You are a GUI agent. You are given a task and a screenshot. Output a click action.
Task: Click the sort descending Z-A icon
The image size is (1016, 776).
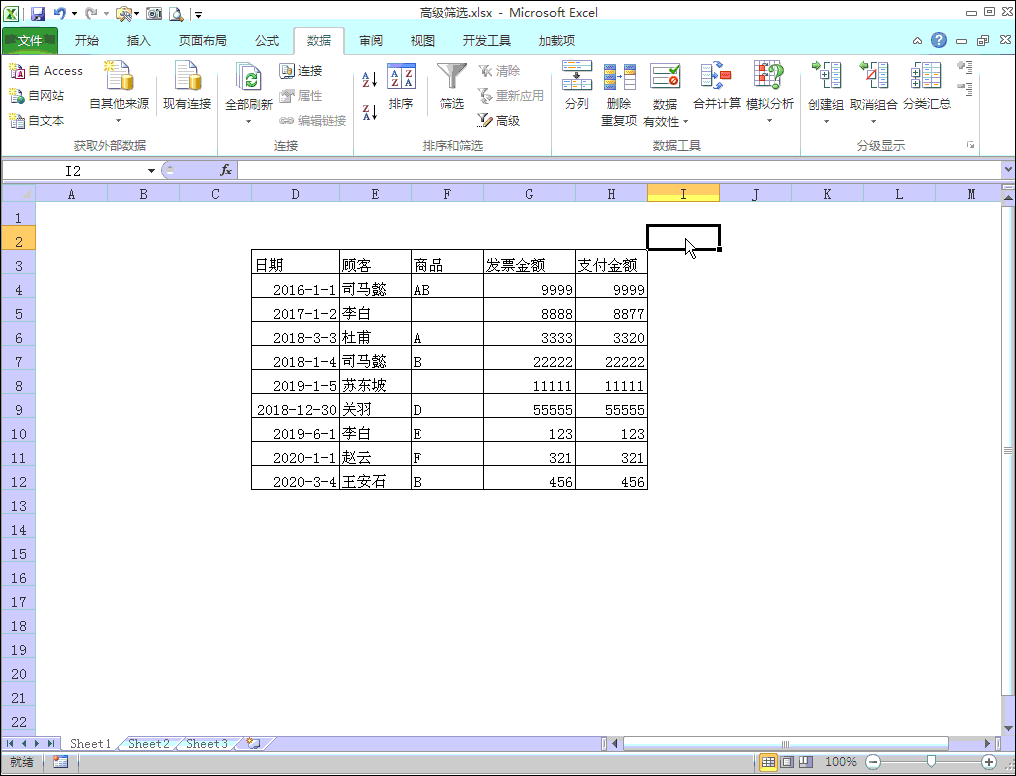pyautogui.click(x=369, y=113)
